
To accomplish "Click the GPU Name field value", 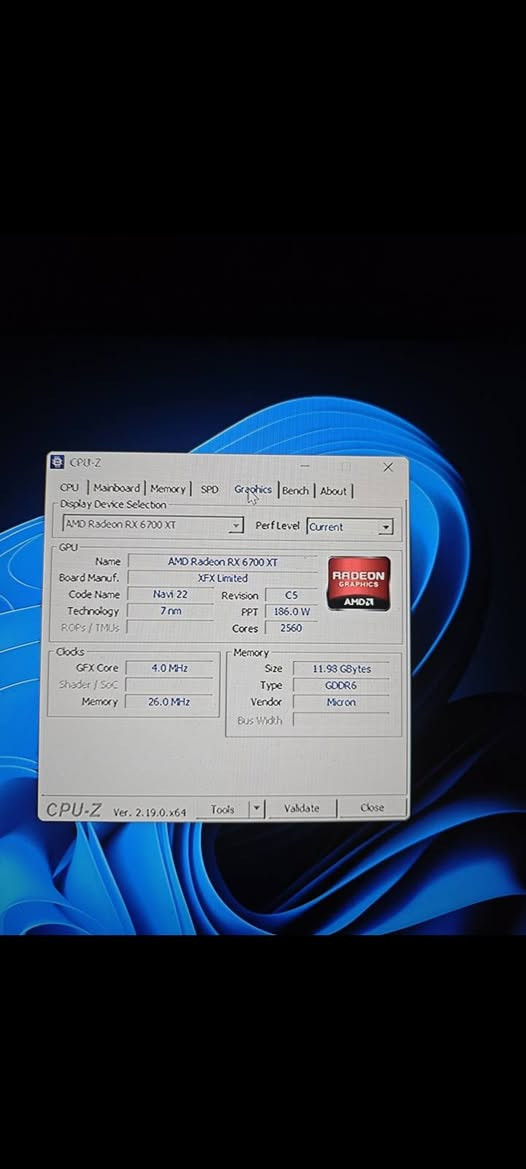I will point(223,561).
